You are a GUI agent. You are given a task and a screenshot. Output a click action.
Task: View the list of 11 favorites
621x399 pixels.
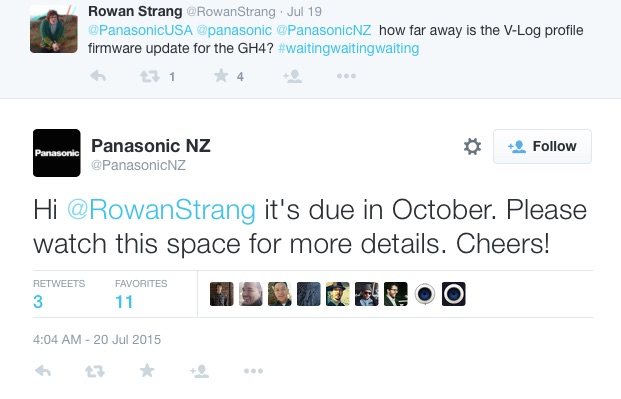point(141,294)
